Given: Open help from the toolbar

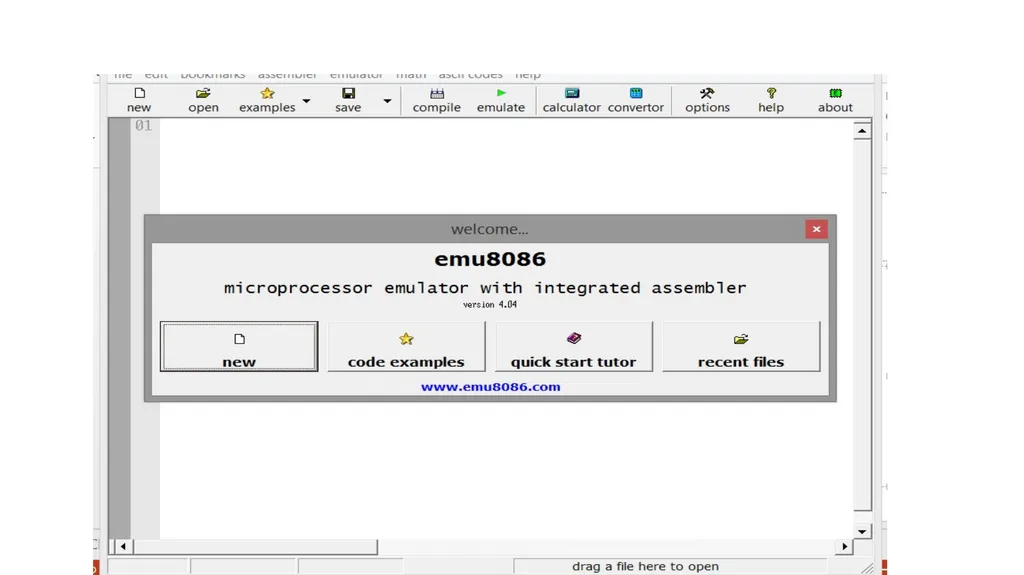Looking at the screenshot, I should [x=771, y=100].
